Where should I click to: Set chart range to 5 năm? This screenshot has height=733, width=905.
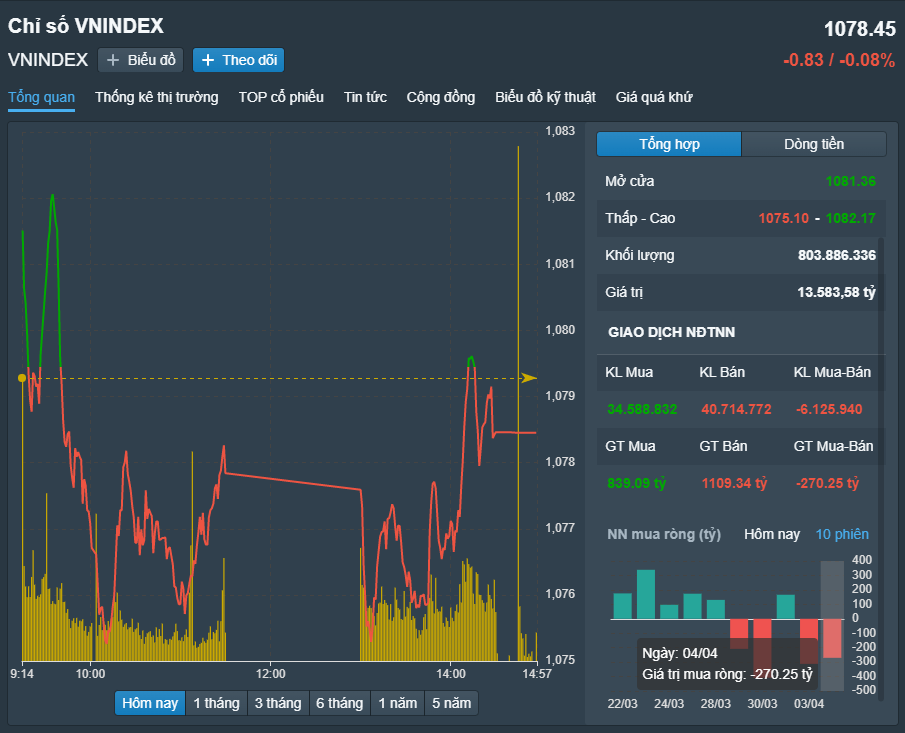tap(451, 703)
